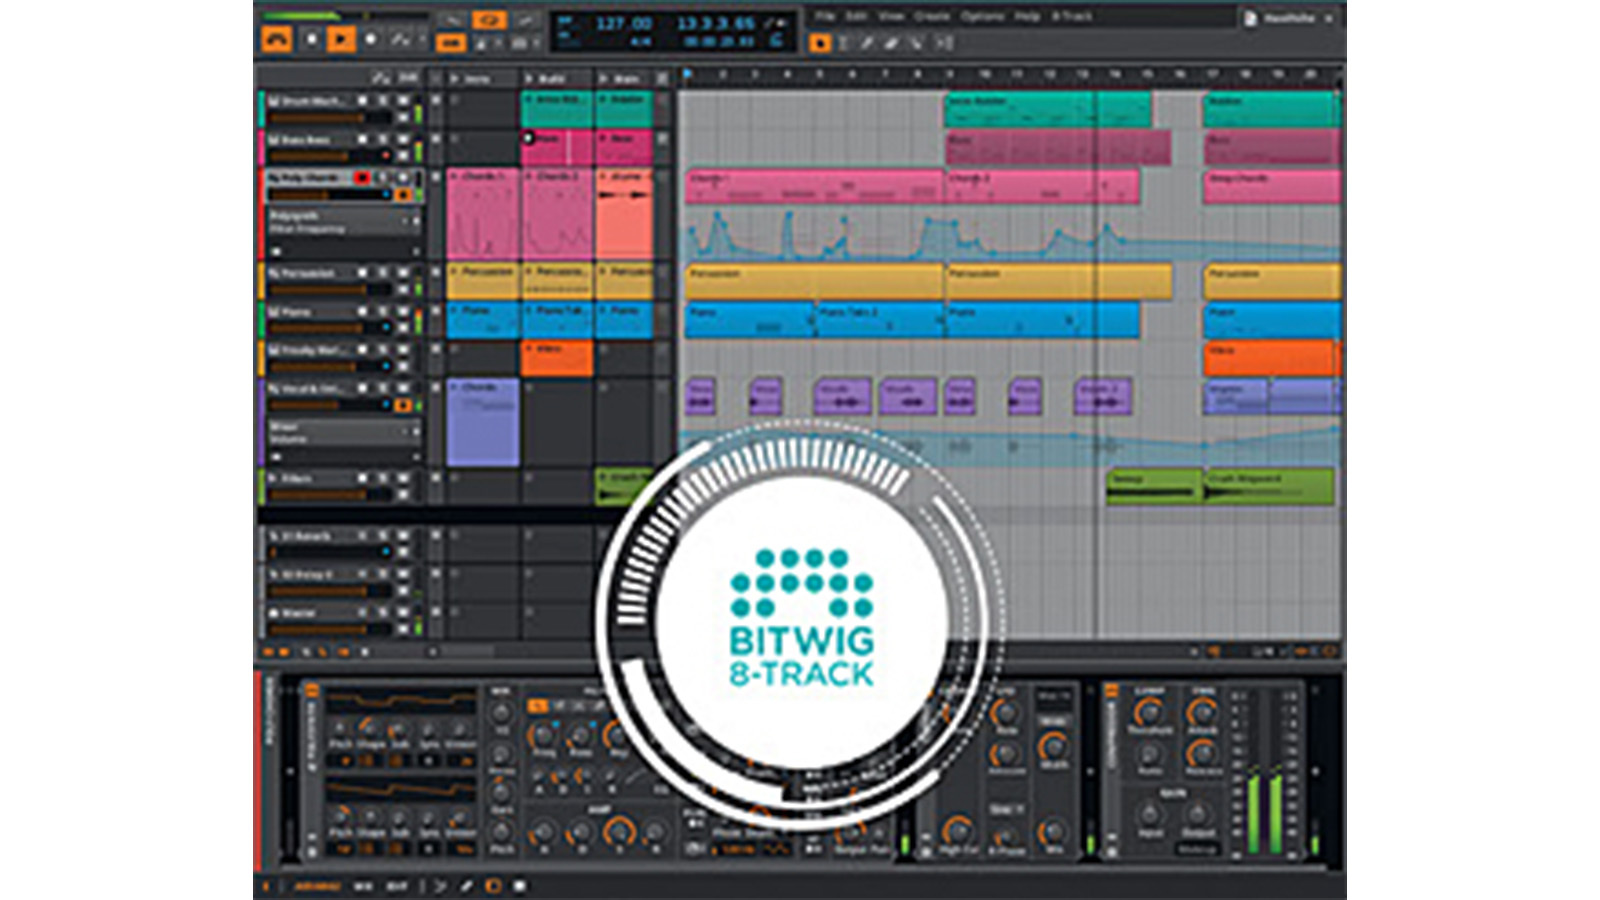1600x900 pixels.
Task: Solo the Drum Machine track
Action: tap(383, 102)
